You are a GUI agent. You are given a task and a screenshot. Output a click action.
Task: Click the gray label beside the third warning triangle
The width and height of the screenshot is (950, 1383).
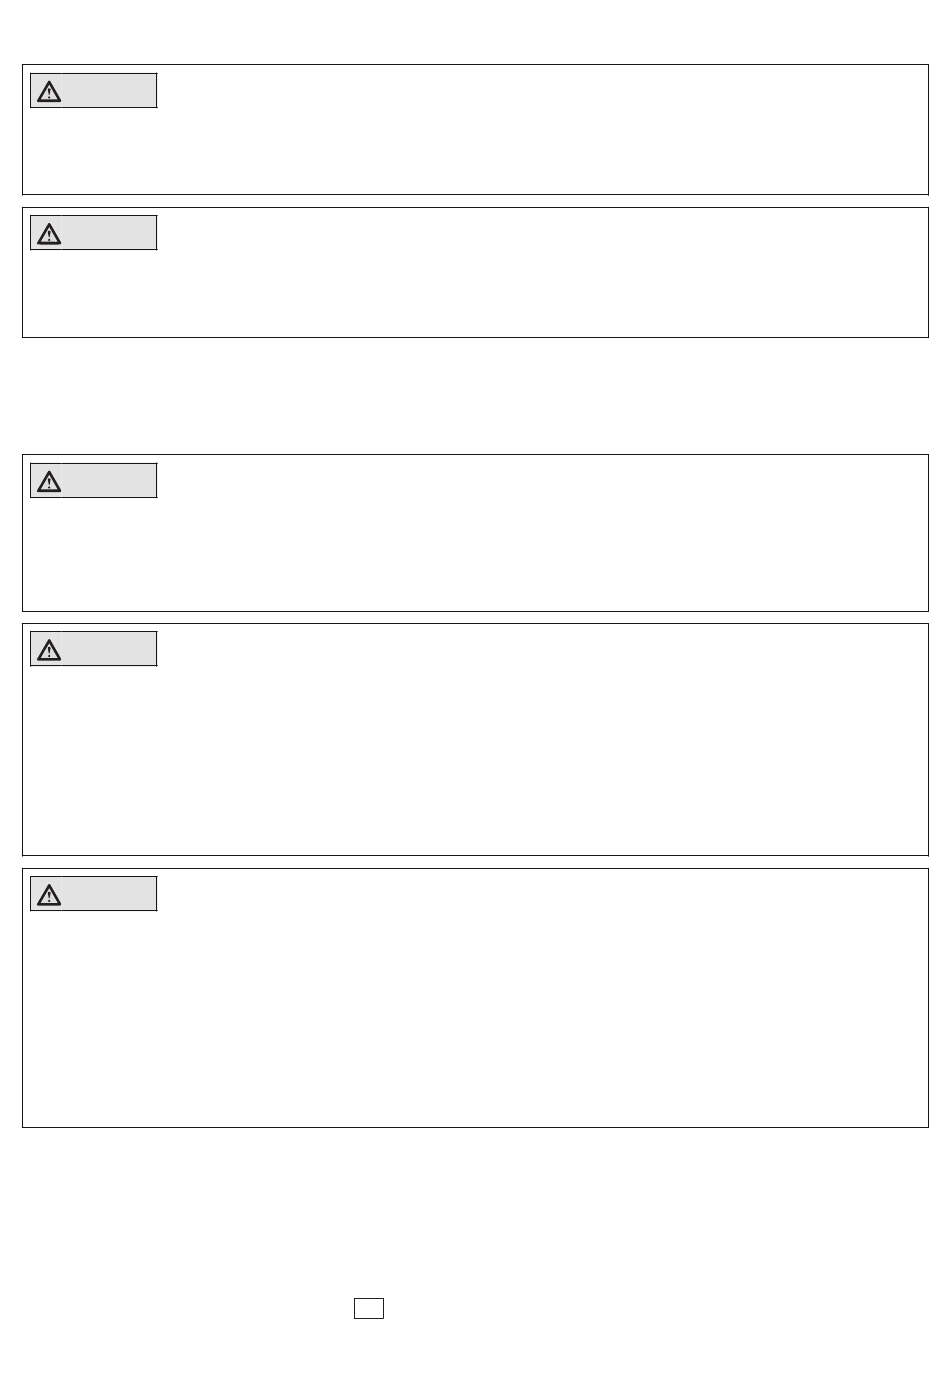[x=110, y=481]
